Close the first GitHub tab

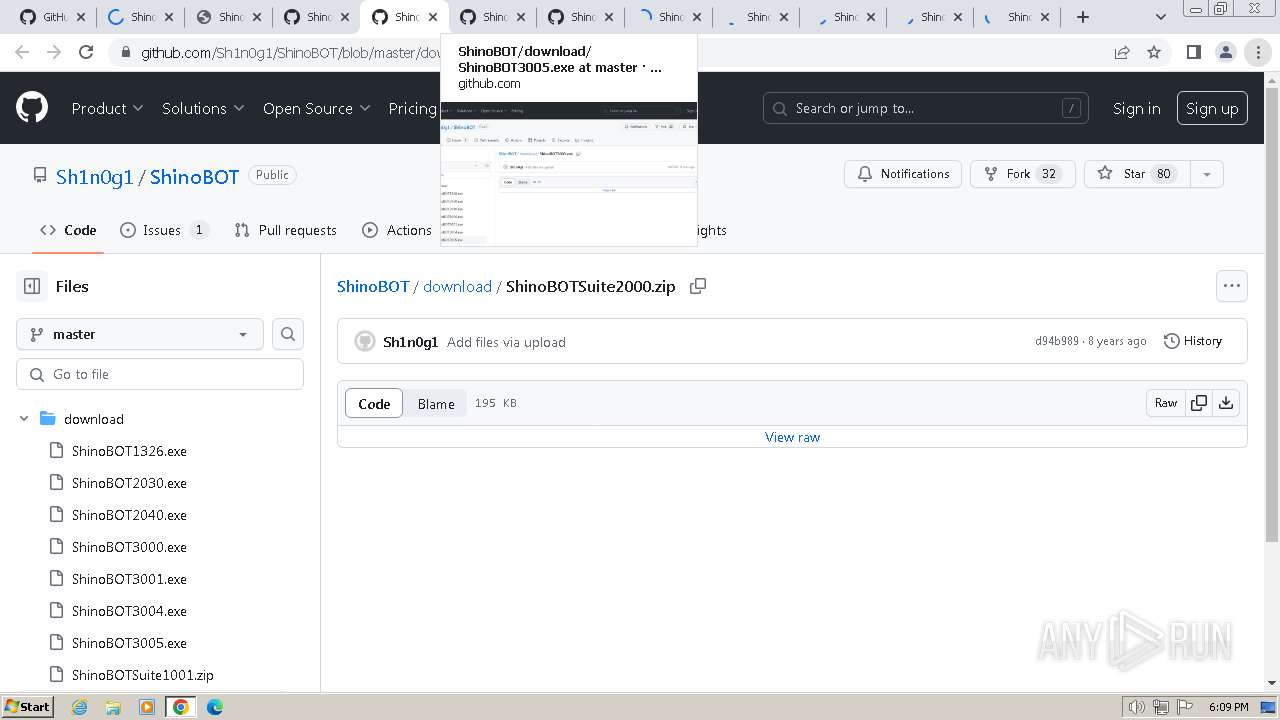[x=81, y=17]
